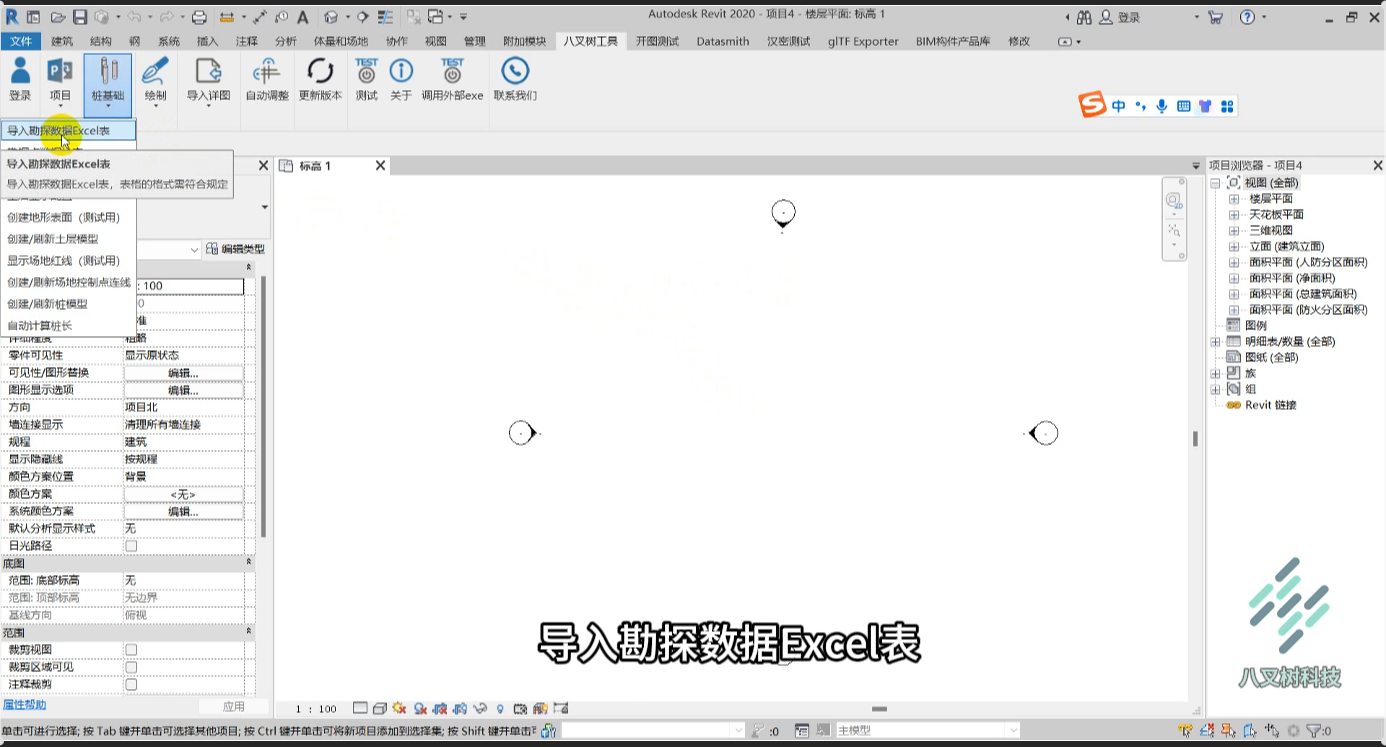This screenshot has width=1386, height=747.
Task: Open the 绘制 drawing tool
Action: coord(155,80)
